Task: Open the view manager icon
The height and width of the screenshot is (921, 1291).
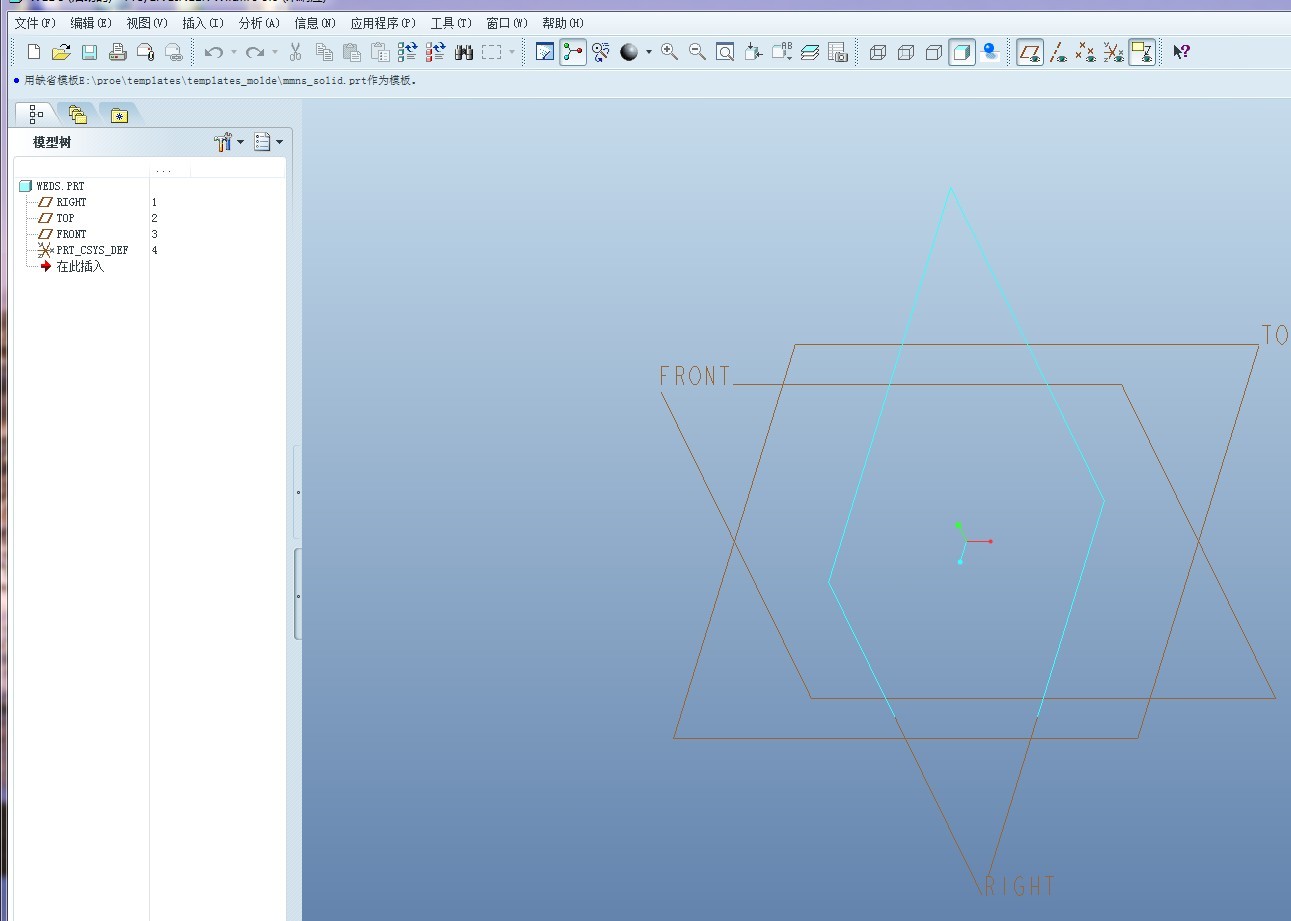Action: pyautogui.click(x=838, y=52)
